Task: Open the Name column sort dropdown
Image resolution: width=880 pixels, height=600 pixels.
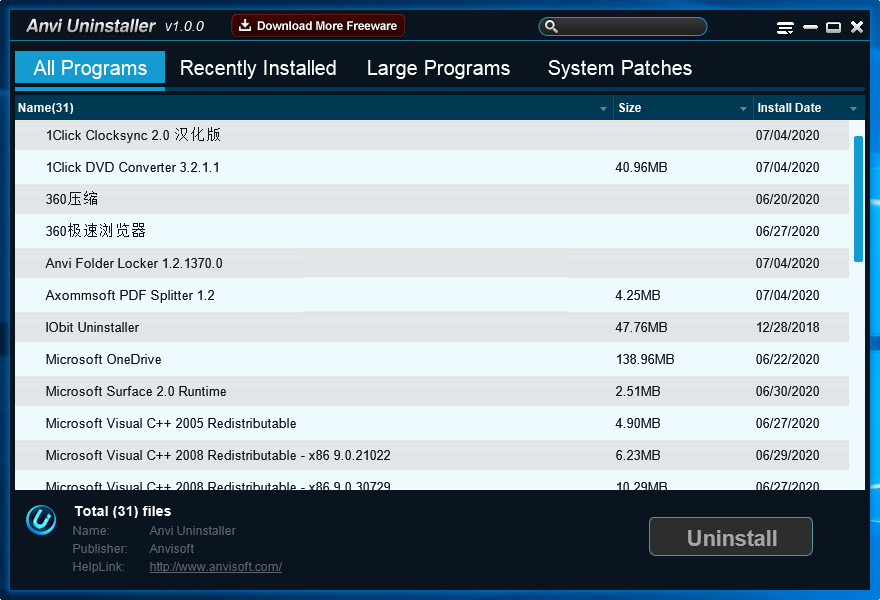Action: point(604,108)
